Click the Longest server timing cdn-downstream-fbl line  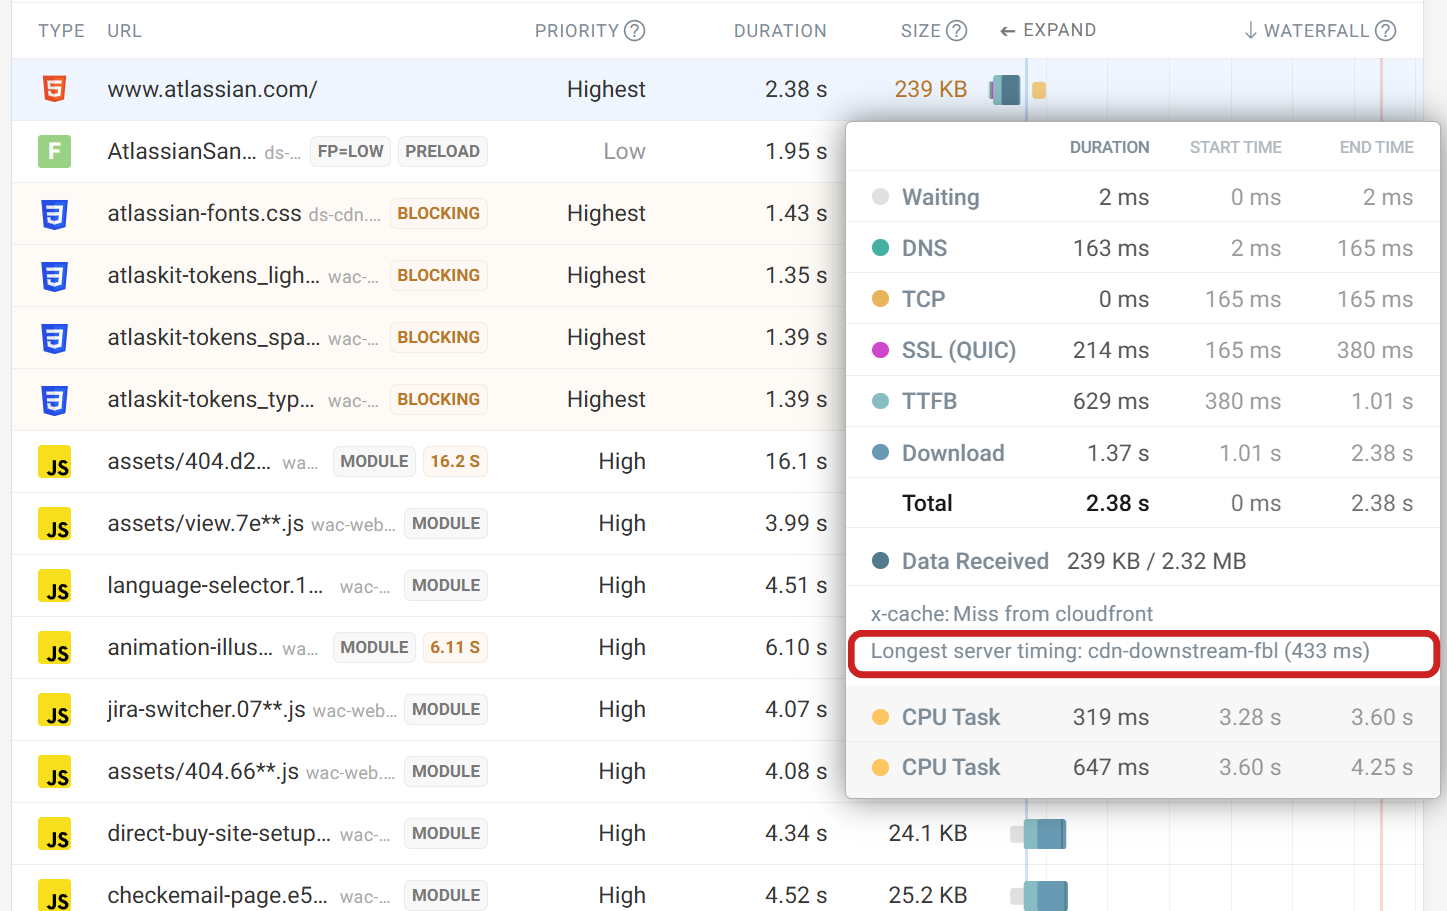pos(1120,651)
